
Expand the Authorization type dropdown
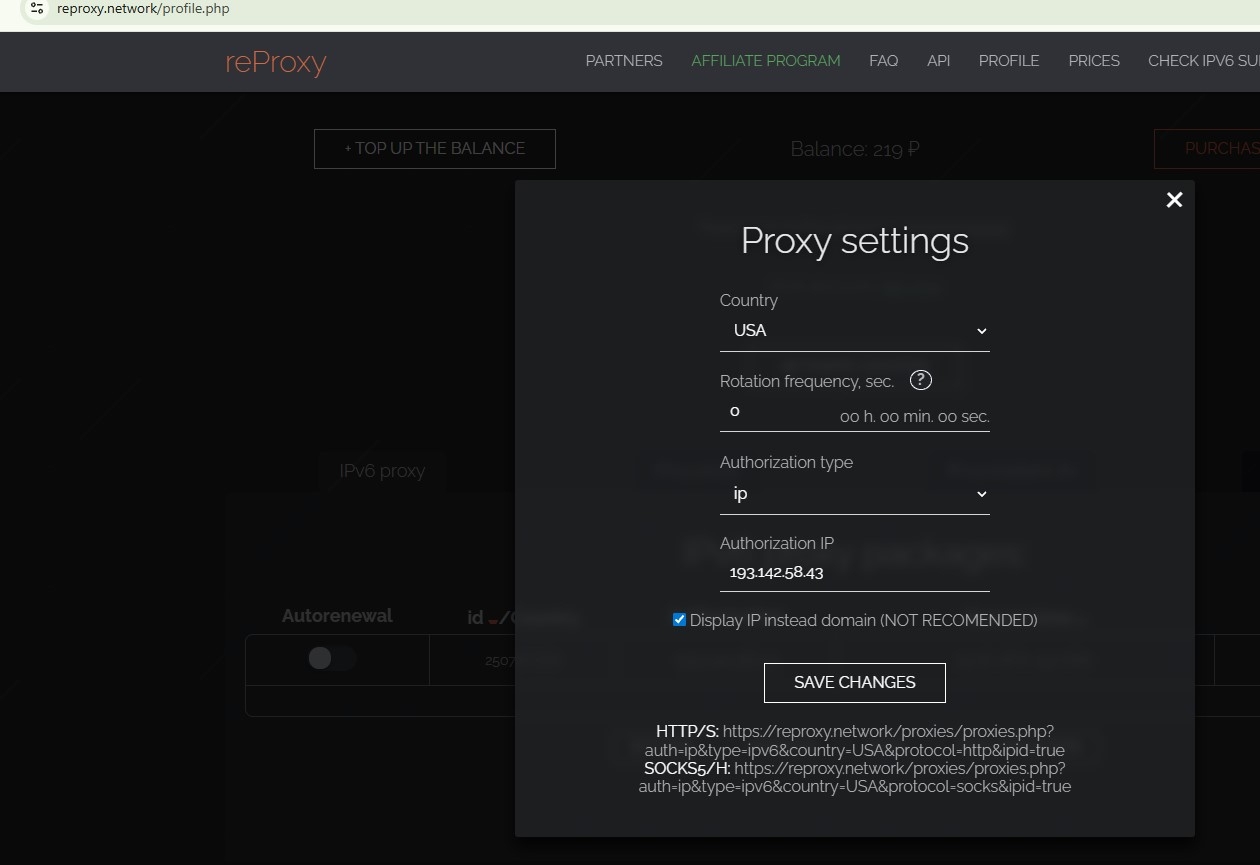[x=854, y=494]
